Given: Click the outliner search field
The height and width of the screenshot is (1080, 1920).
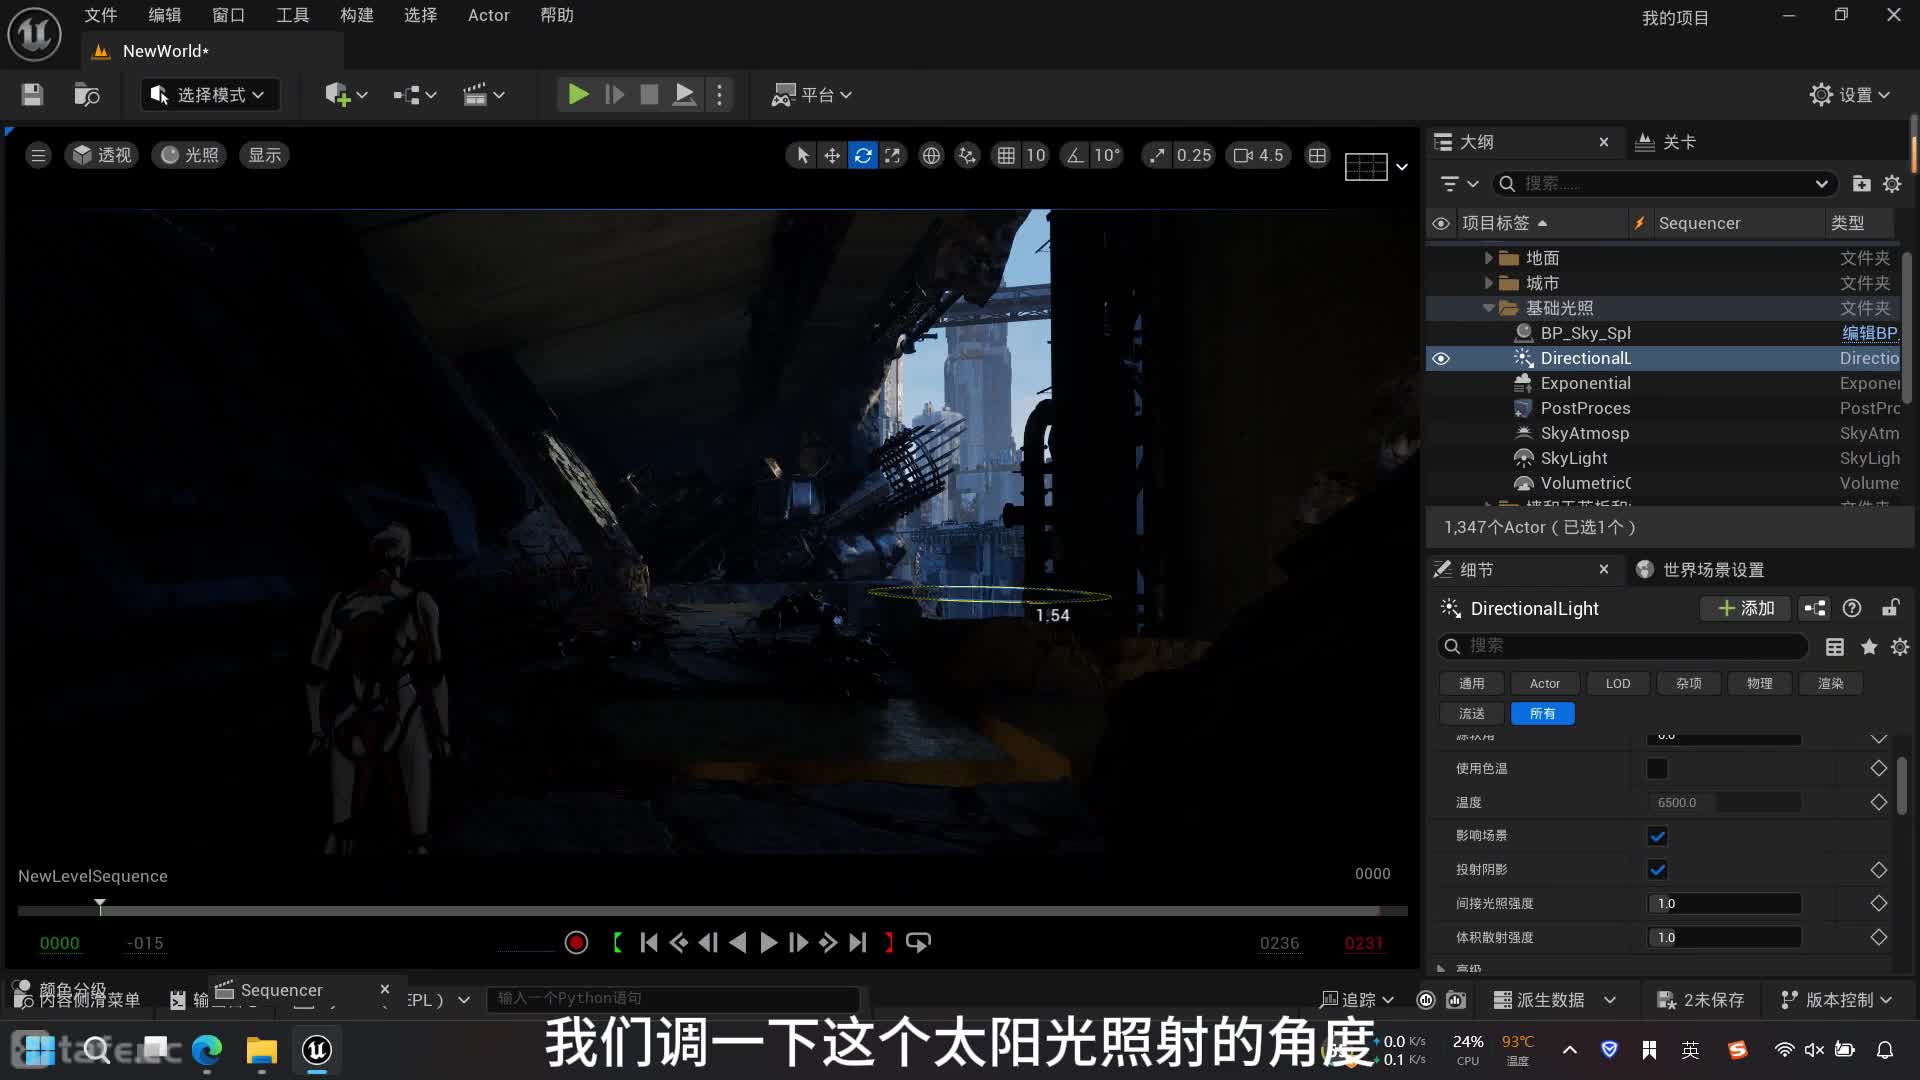Looking at the screenshot, I should pyautogui.click(x=1665, y=184).
